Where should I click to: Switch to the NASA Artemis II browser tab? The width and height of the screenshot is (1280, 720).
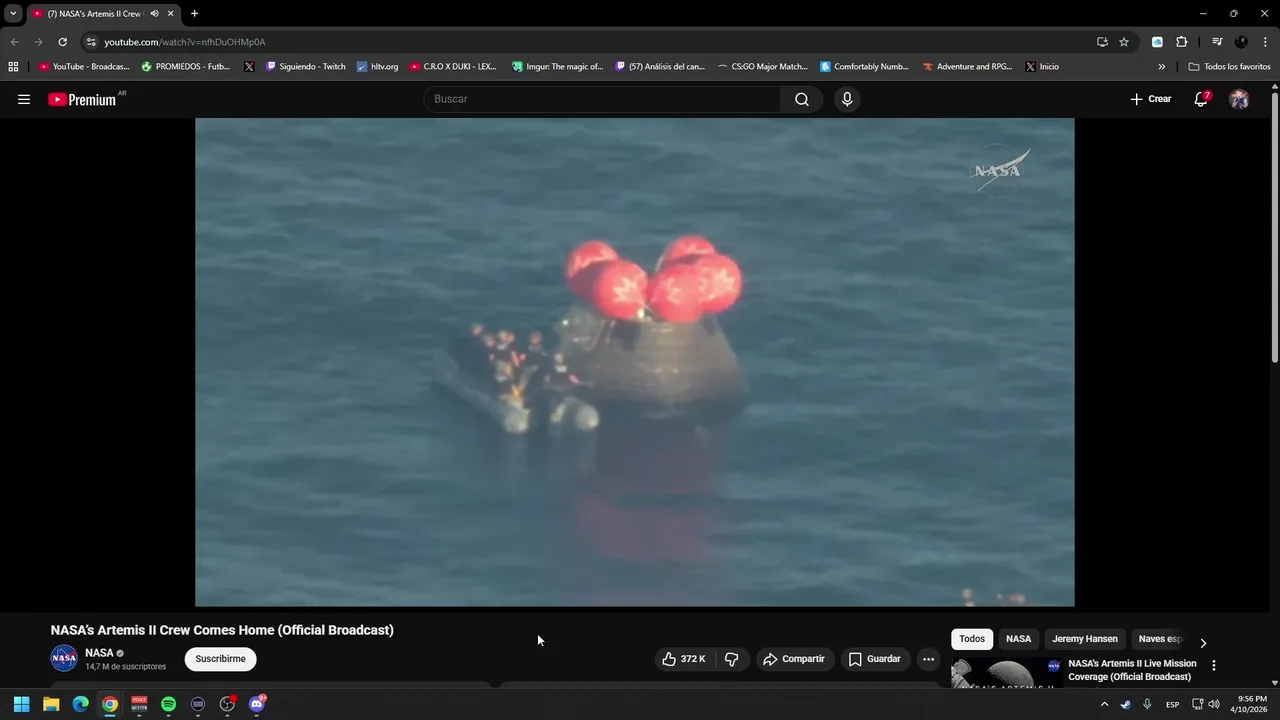(95, 14)
